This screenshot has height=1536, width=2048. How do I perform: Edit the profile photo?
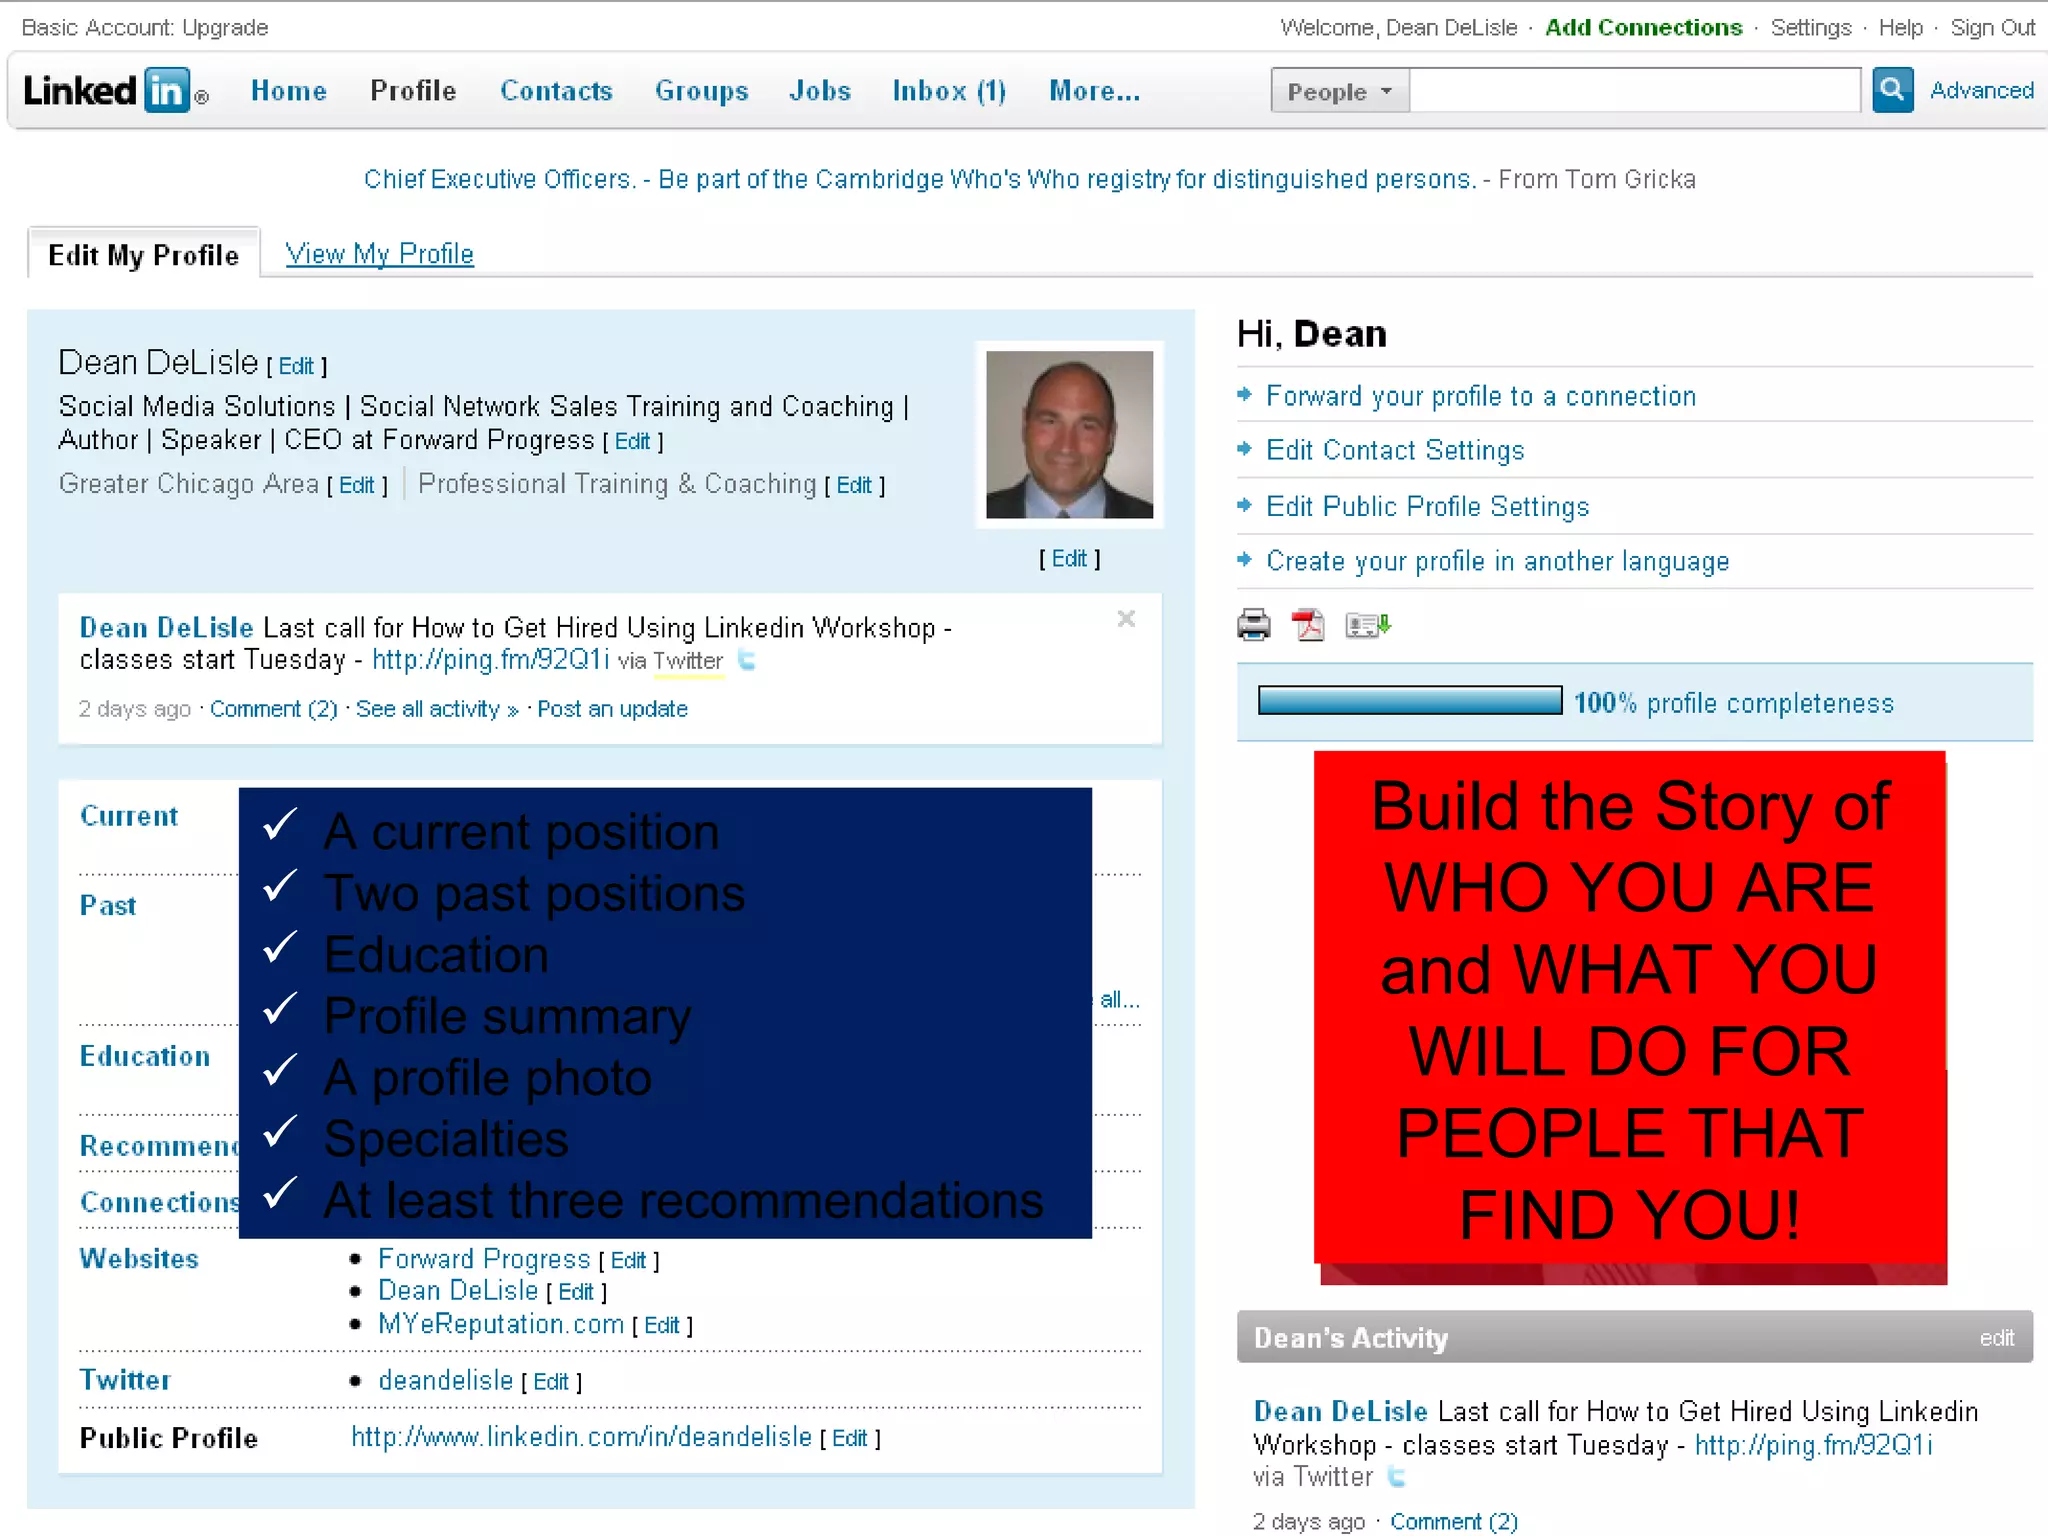coord(1069,559)
